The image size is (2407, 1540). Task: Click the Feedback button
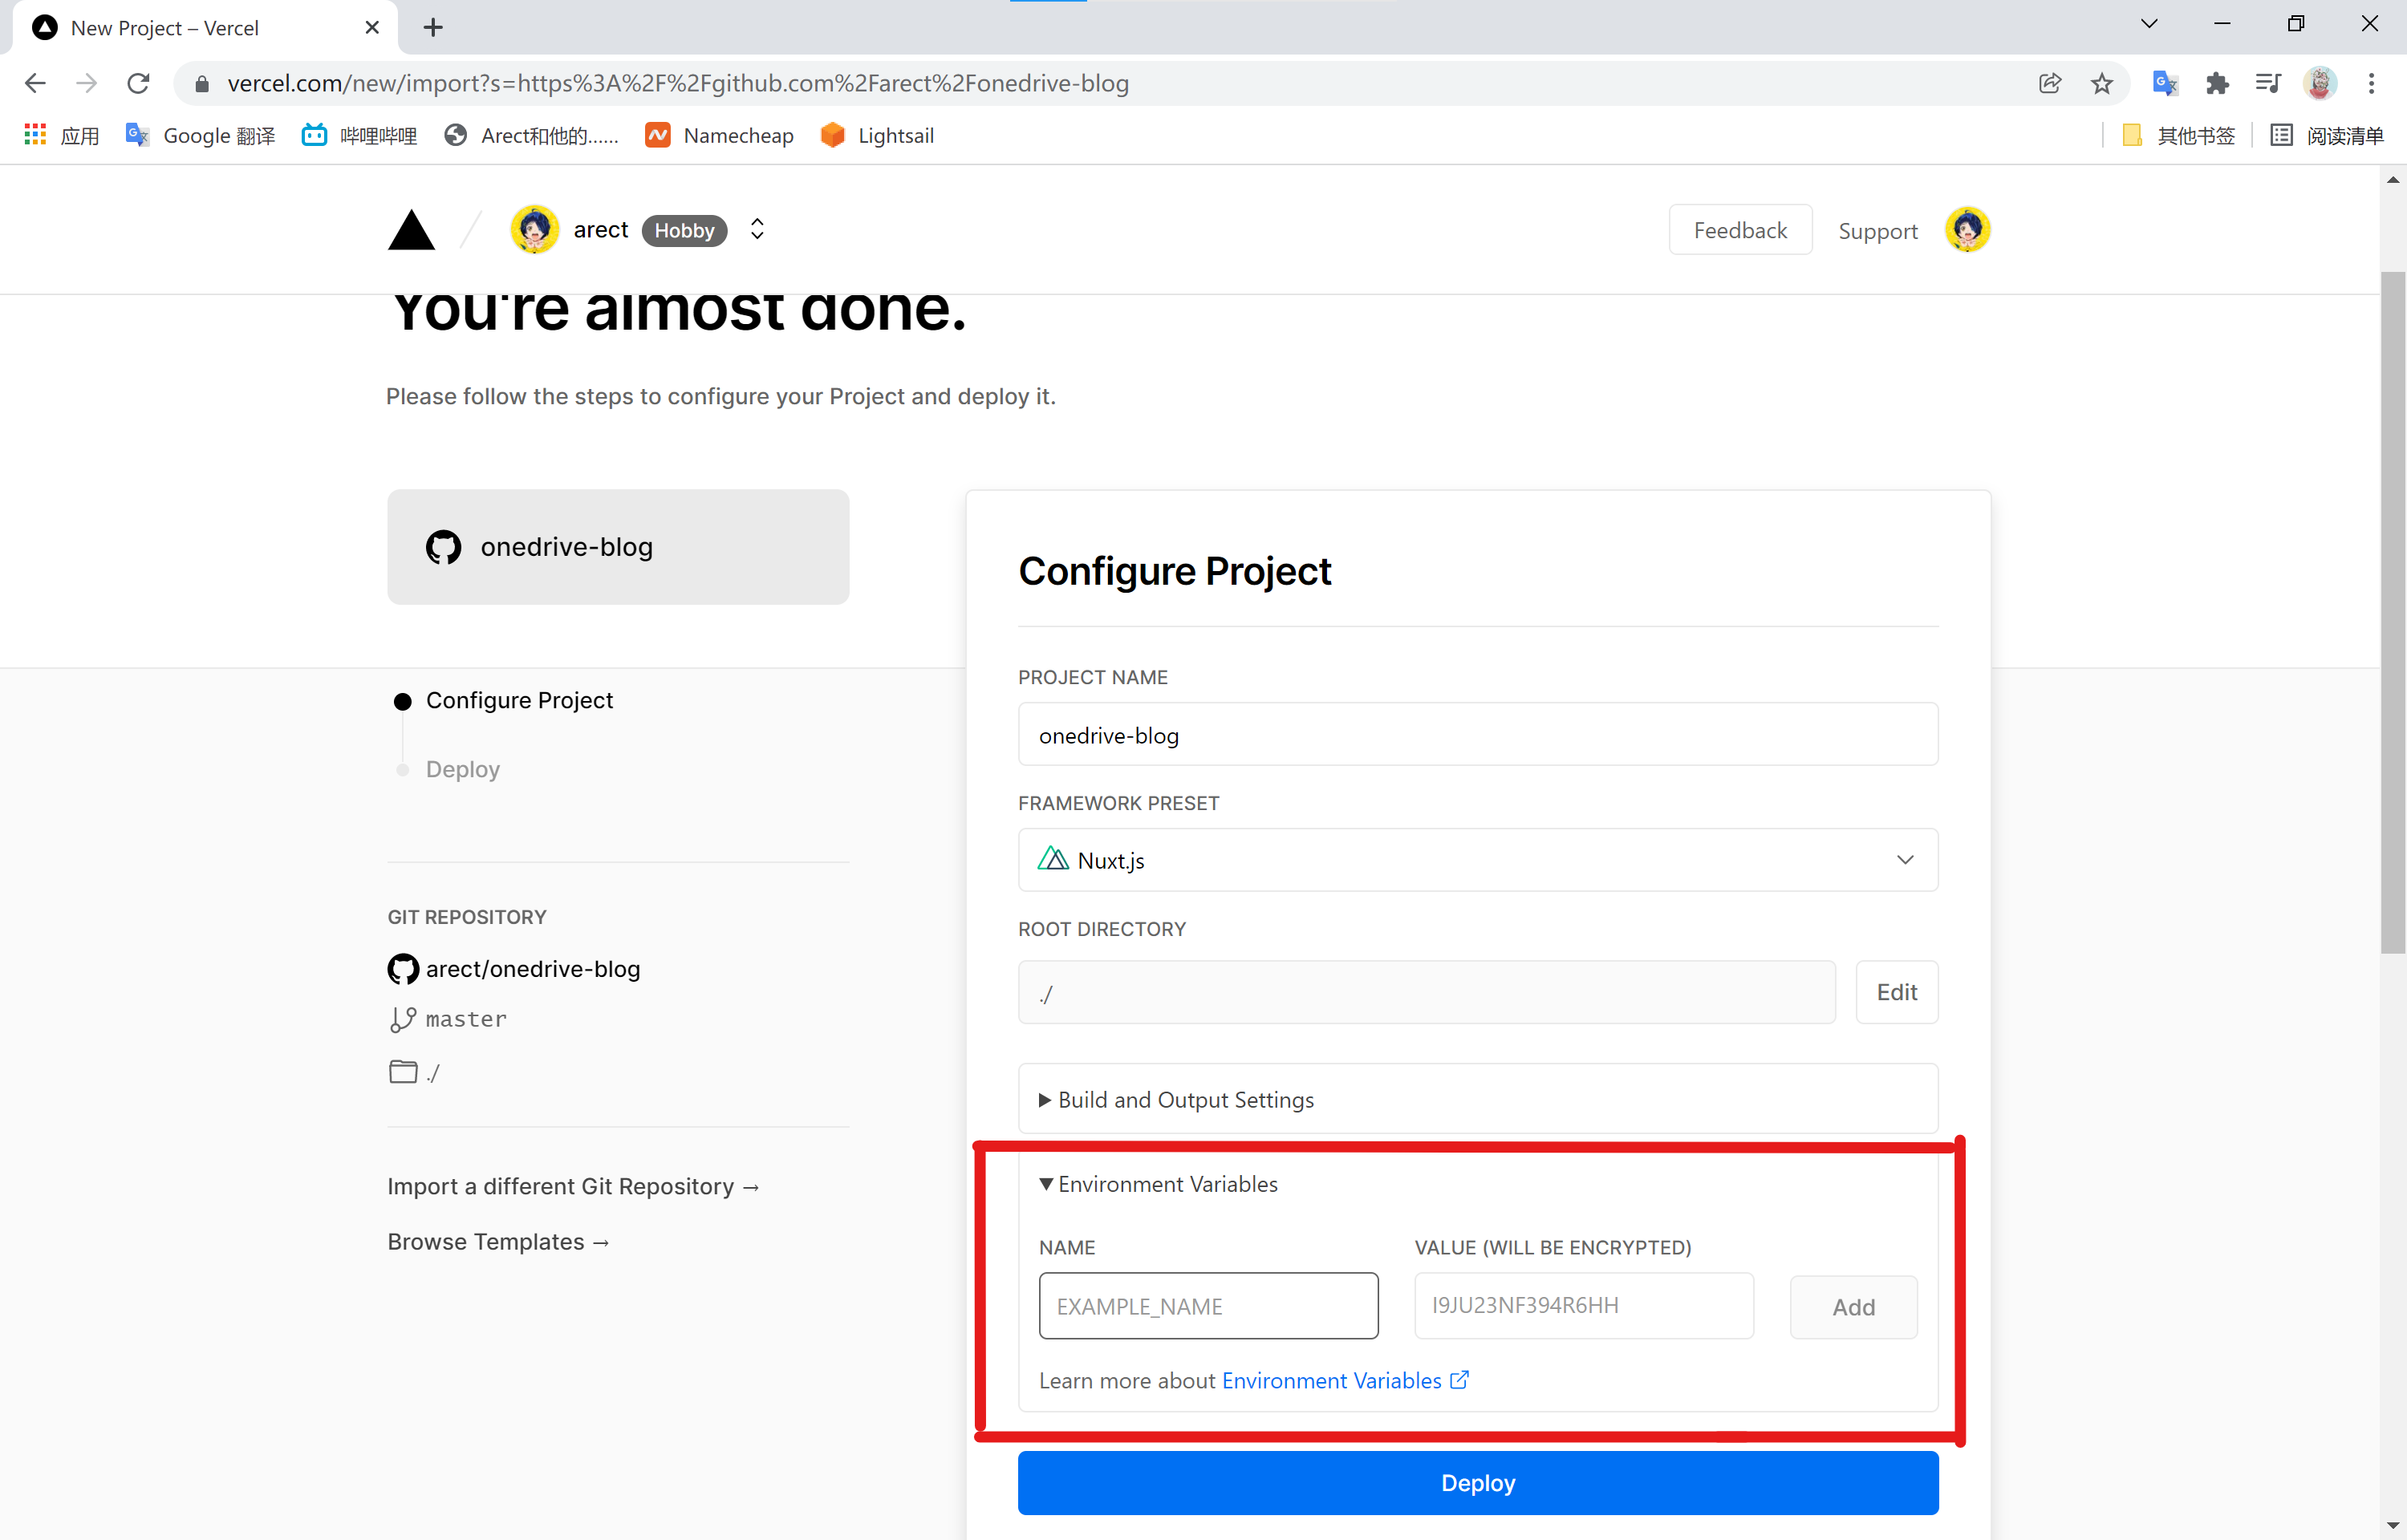point(1739,230)
